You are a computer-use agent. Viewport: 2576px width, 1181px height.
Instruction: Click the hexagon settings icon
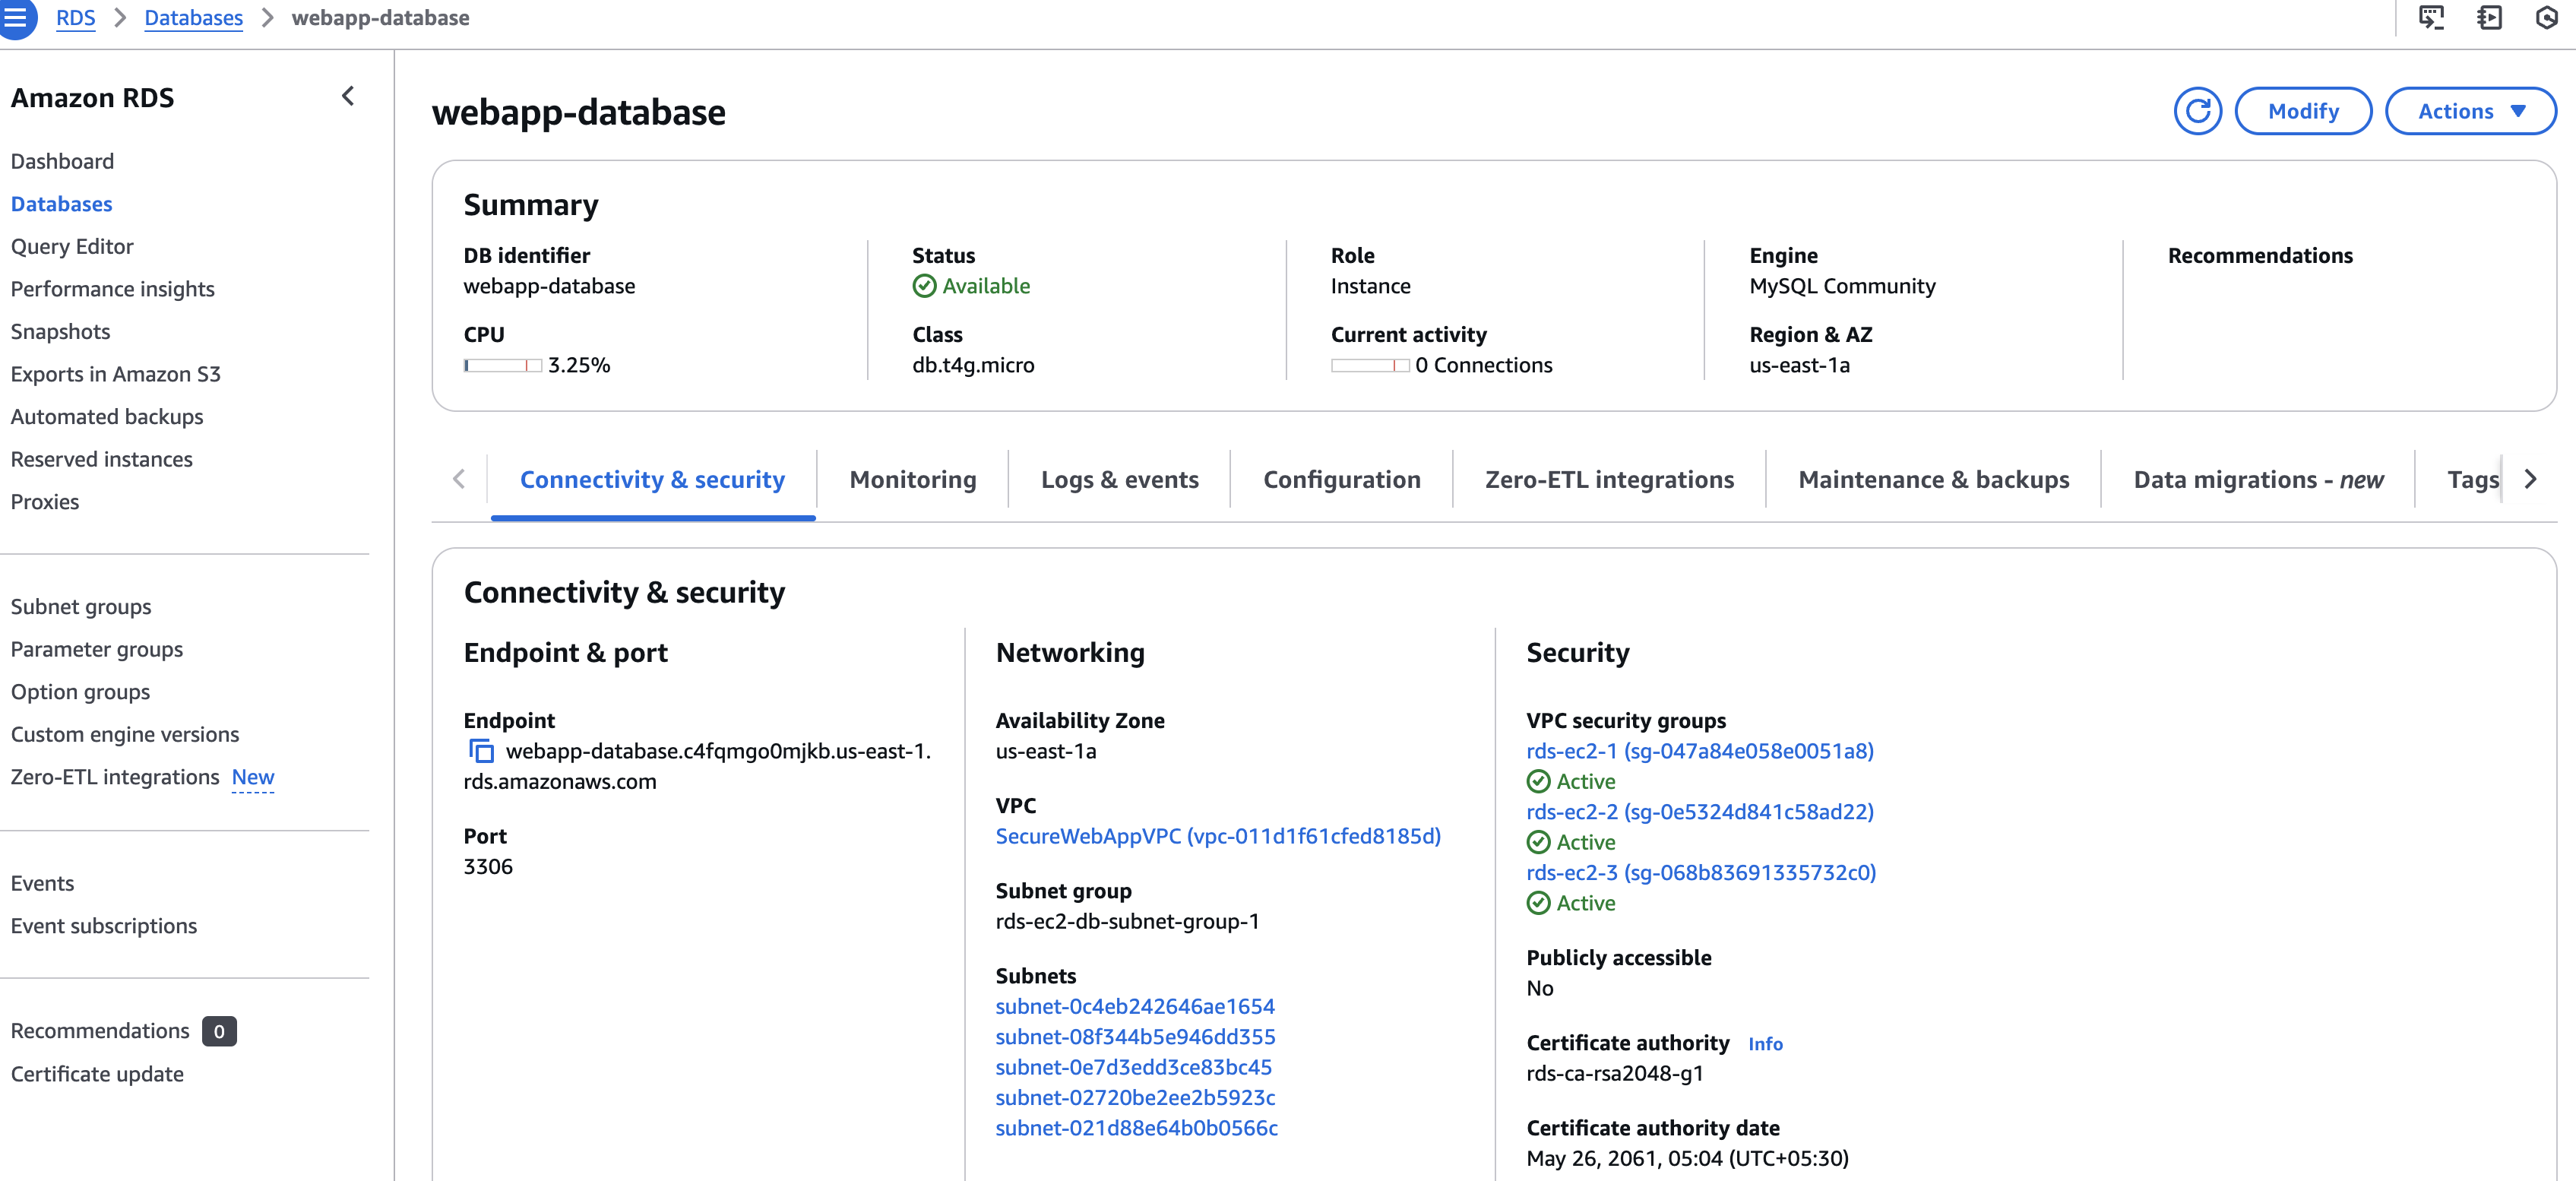pos(2546,17)
